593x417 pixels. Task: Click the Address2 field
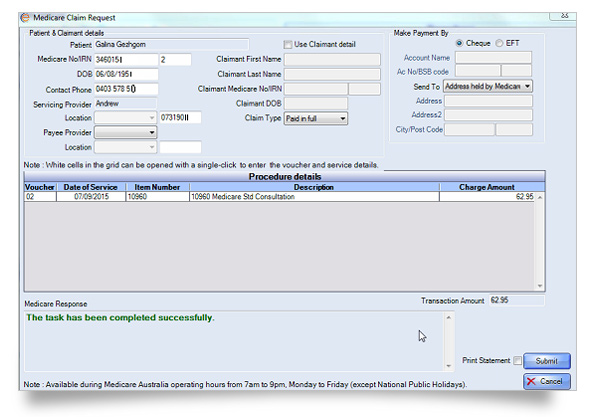point(488,115)
